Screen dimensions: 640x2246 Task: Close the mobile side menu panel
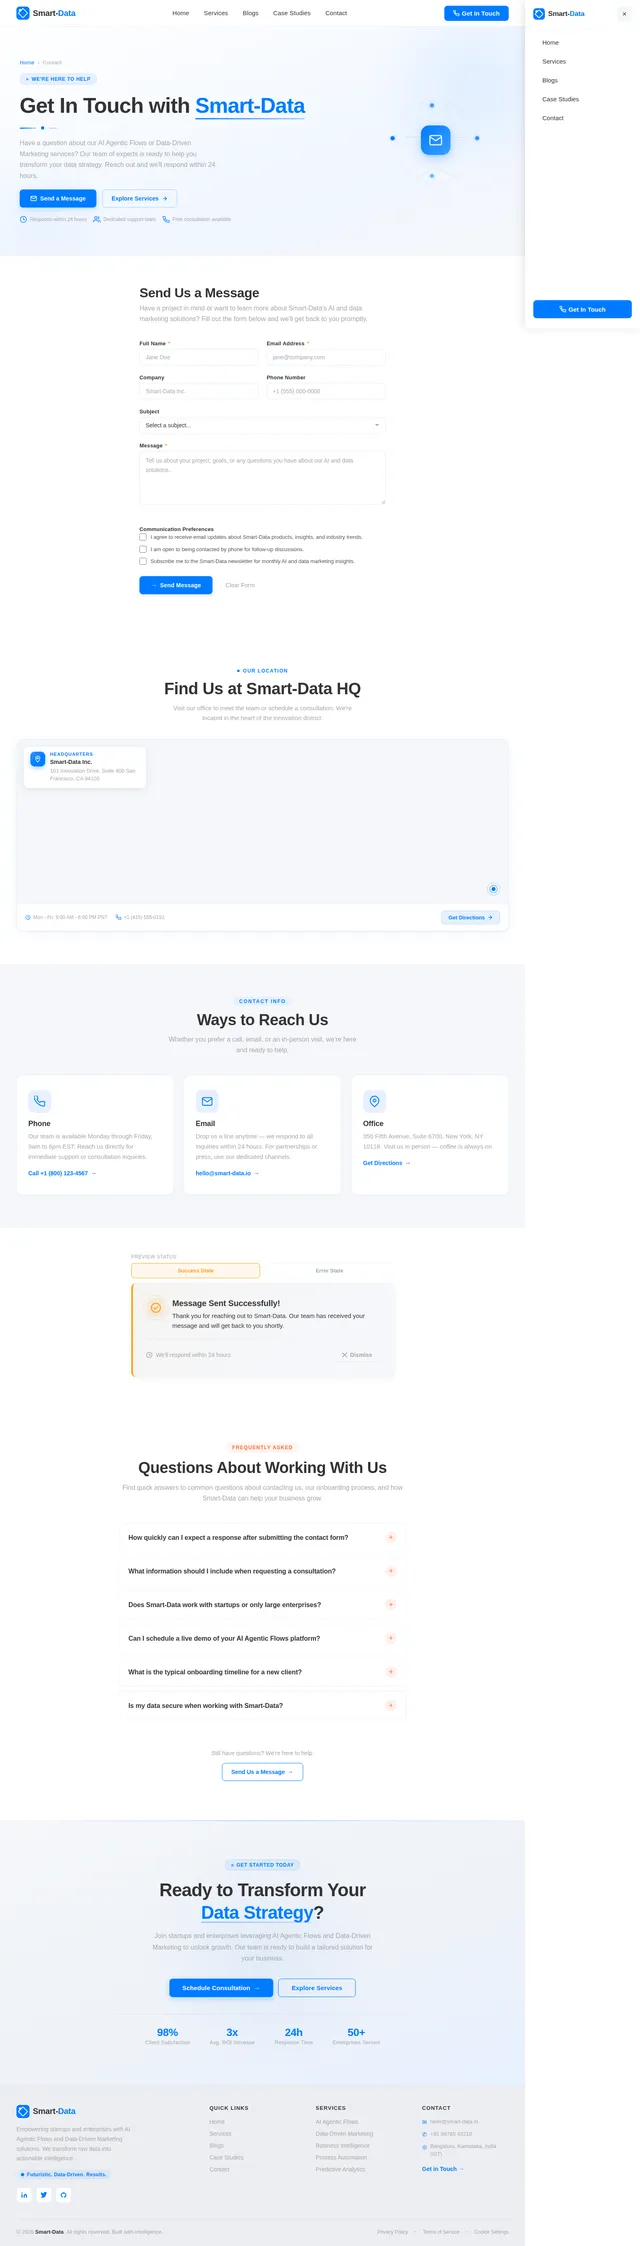624,14
